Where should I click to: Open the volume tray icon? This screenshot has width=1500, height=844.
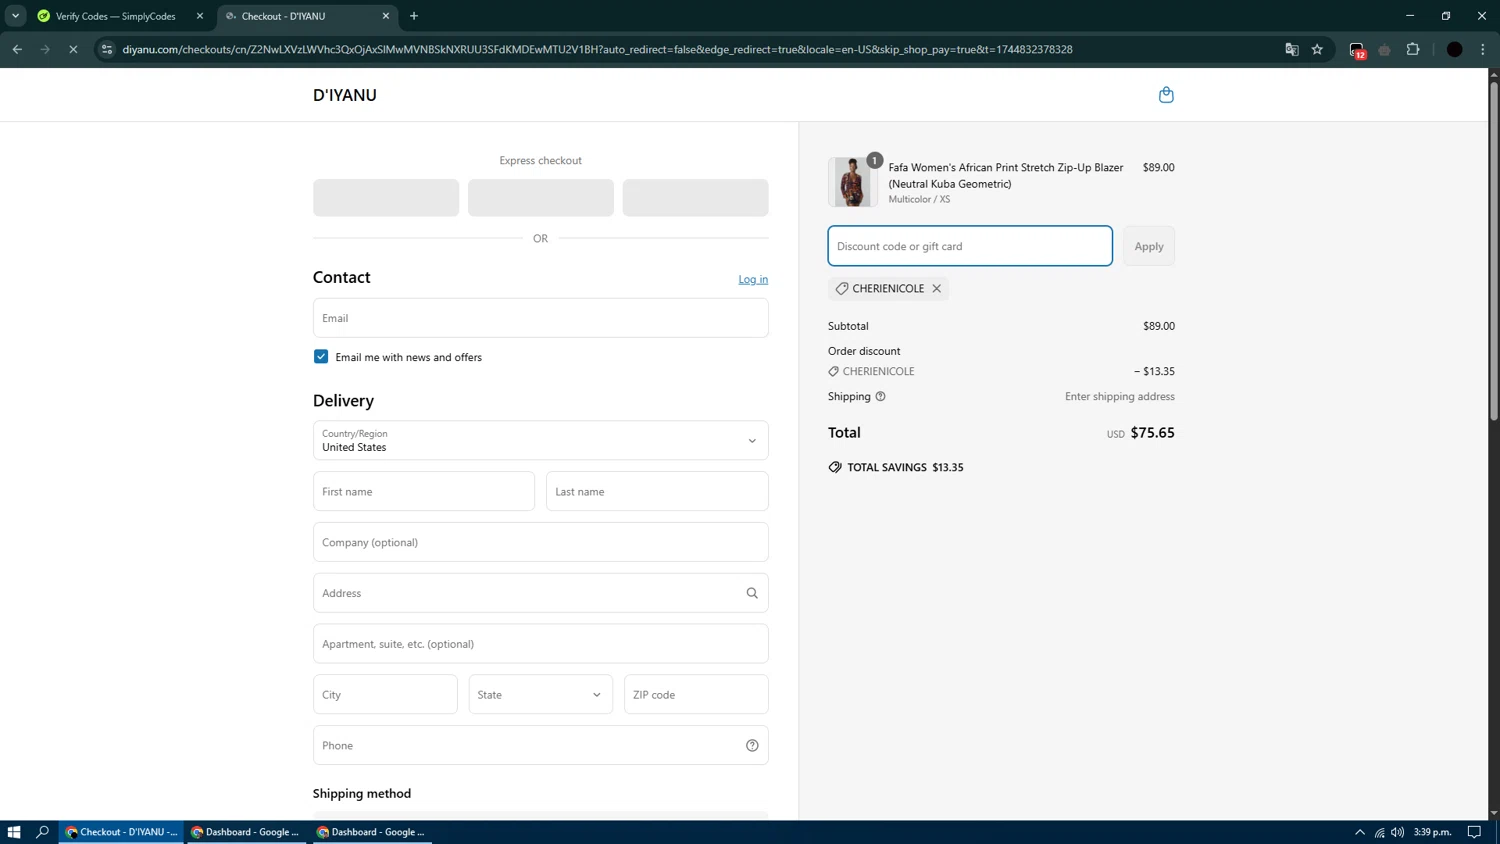1397,832
